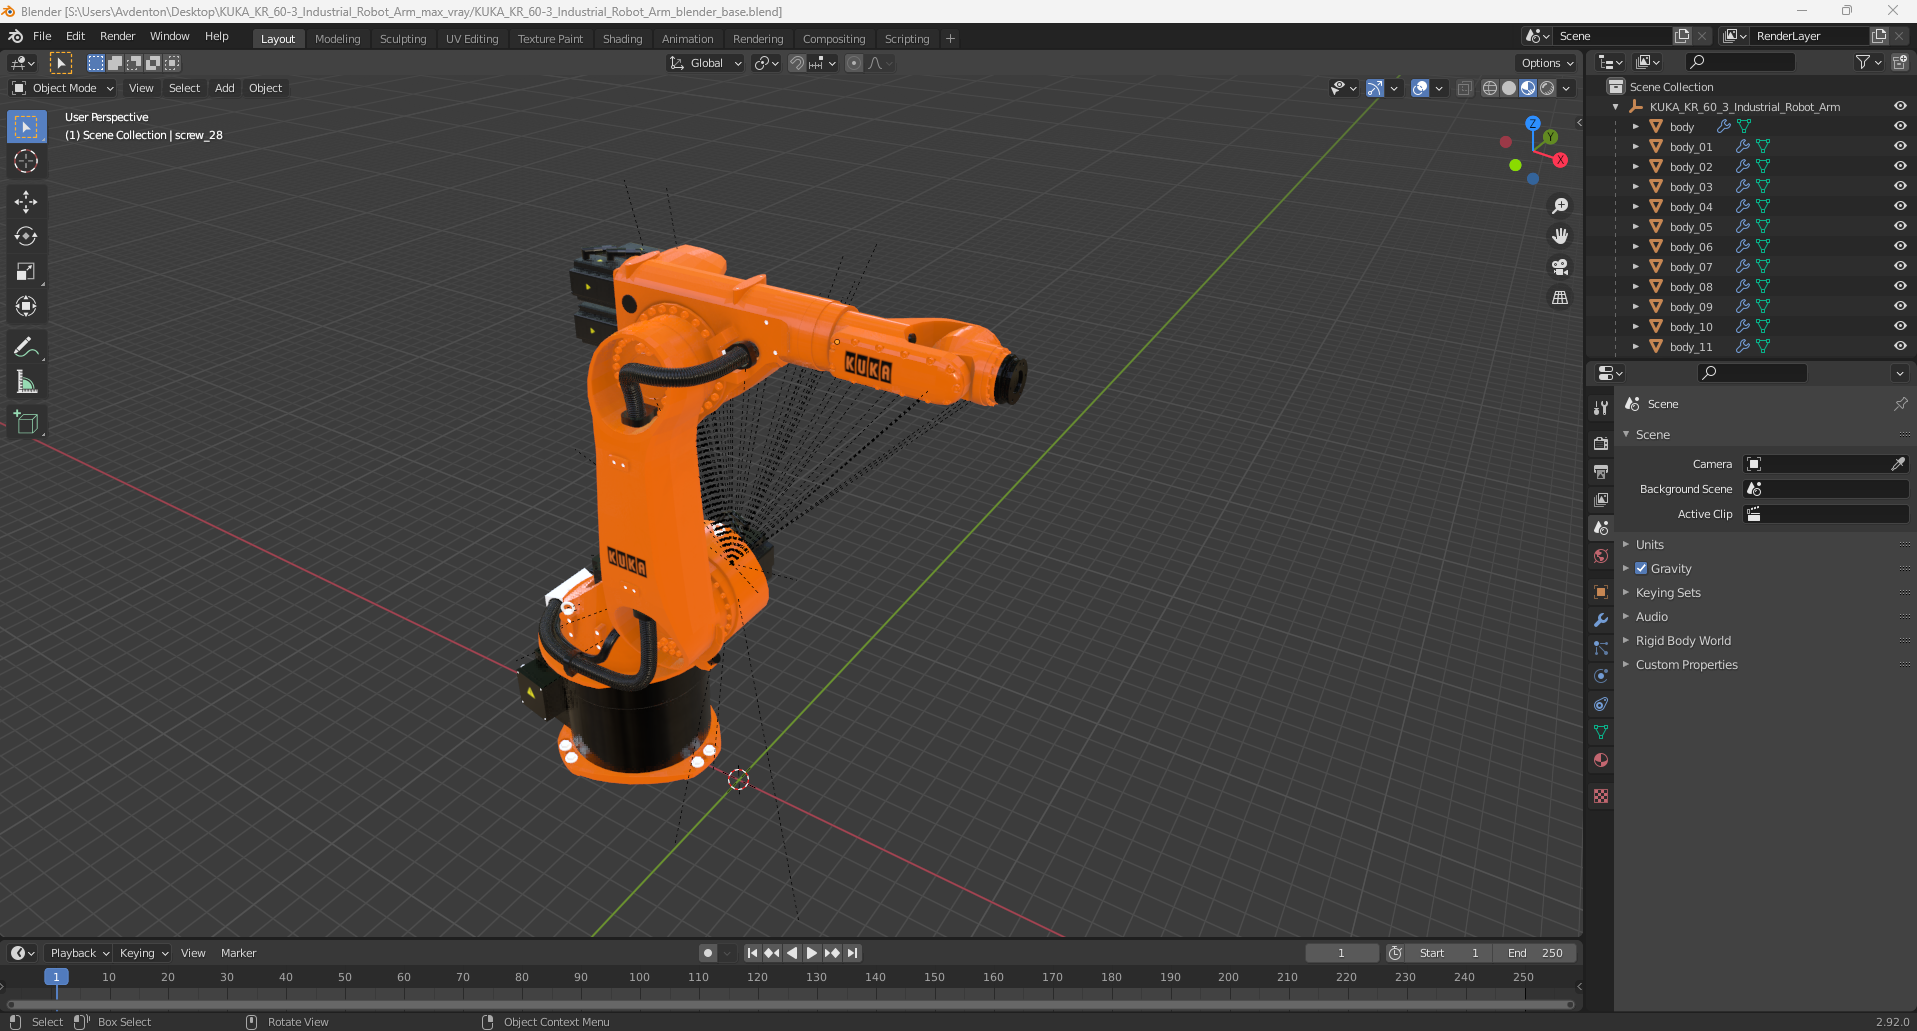Switch to the Modeling workspace tab
This screenshot has width=1917, height=1031.
337,39
